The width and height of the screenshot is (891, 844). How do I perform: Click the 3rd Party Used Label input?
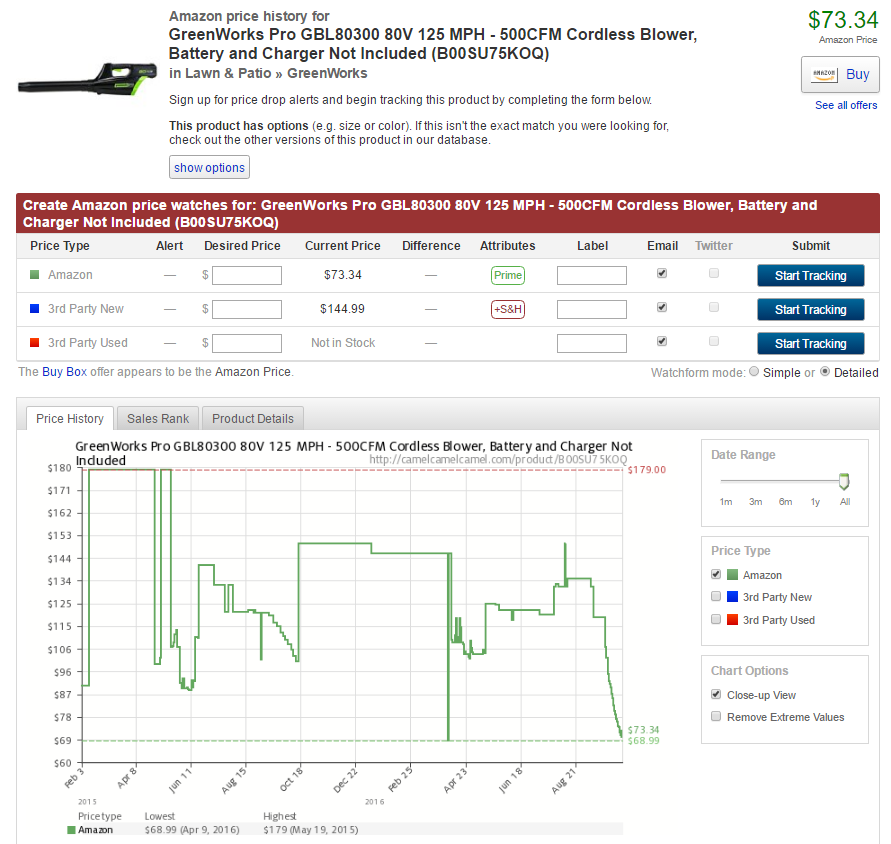pyautogui.click(x=592, y=344)
